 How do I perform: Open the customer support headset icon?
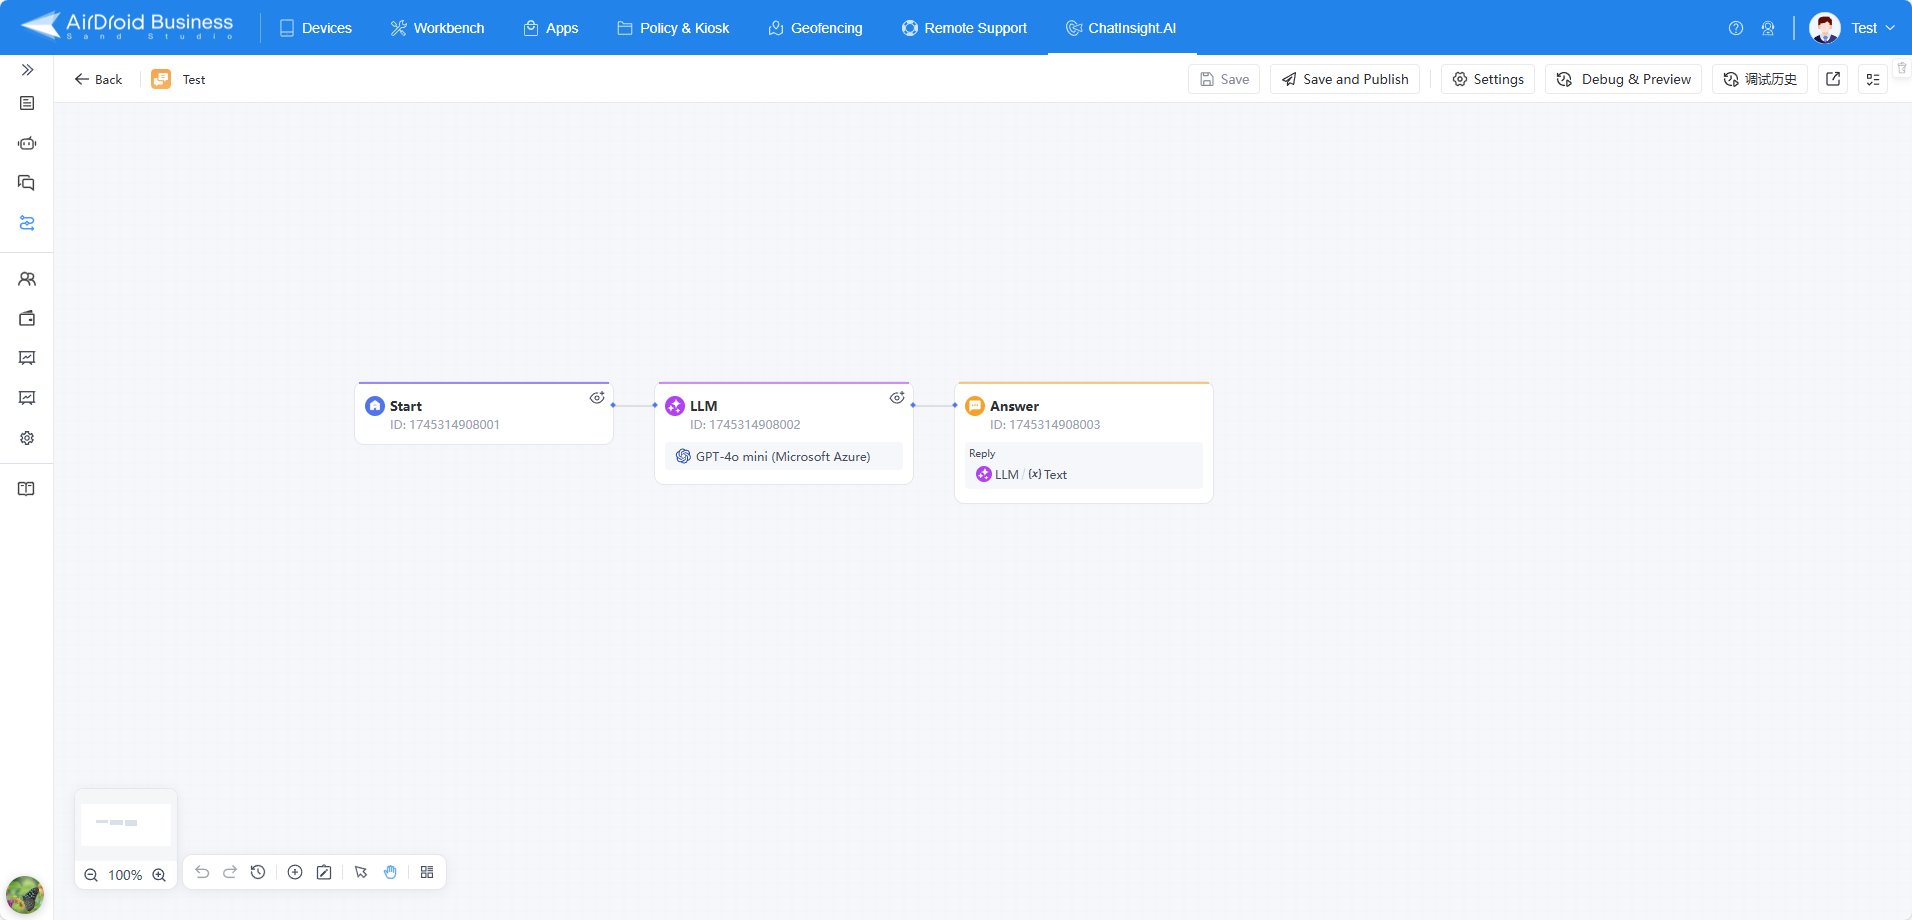1768,28
